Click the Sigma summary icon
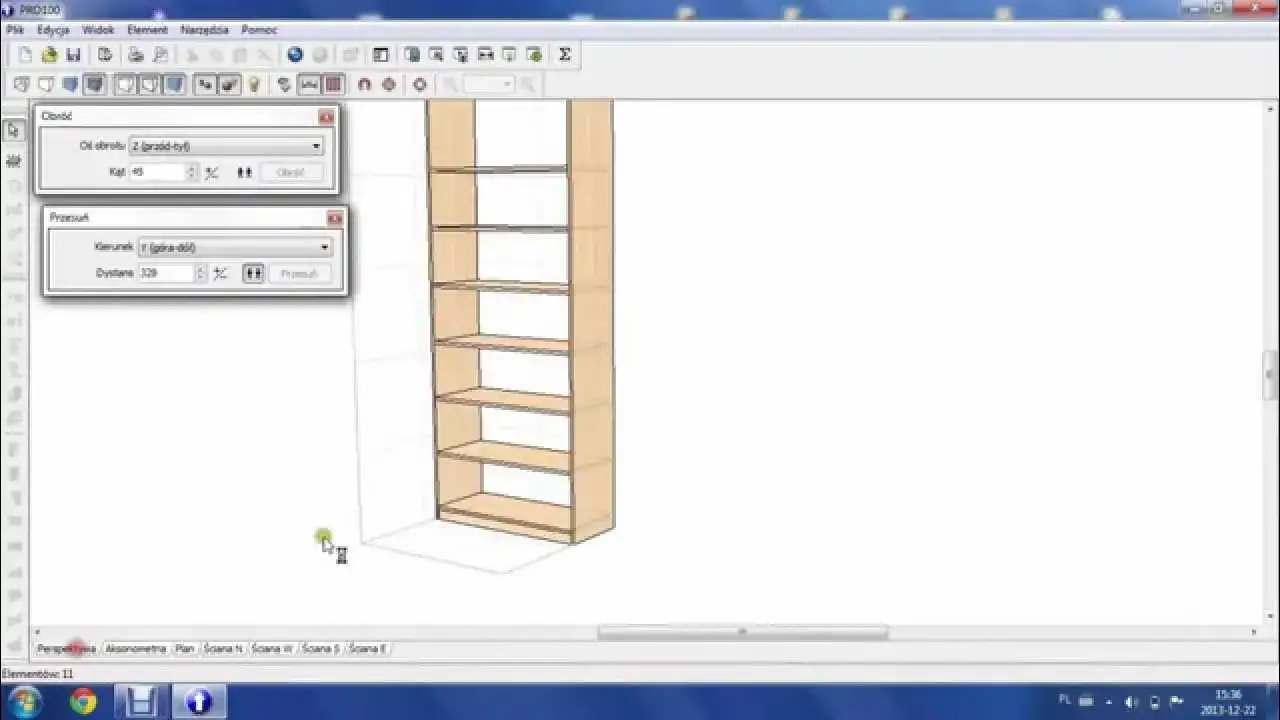Image resolution: width=1280 pixels, height=720 pixels. pyautogui.click(x=564, y=55)
